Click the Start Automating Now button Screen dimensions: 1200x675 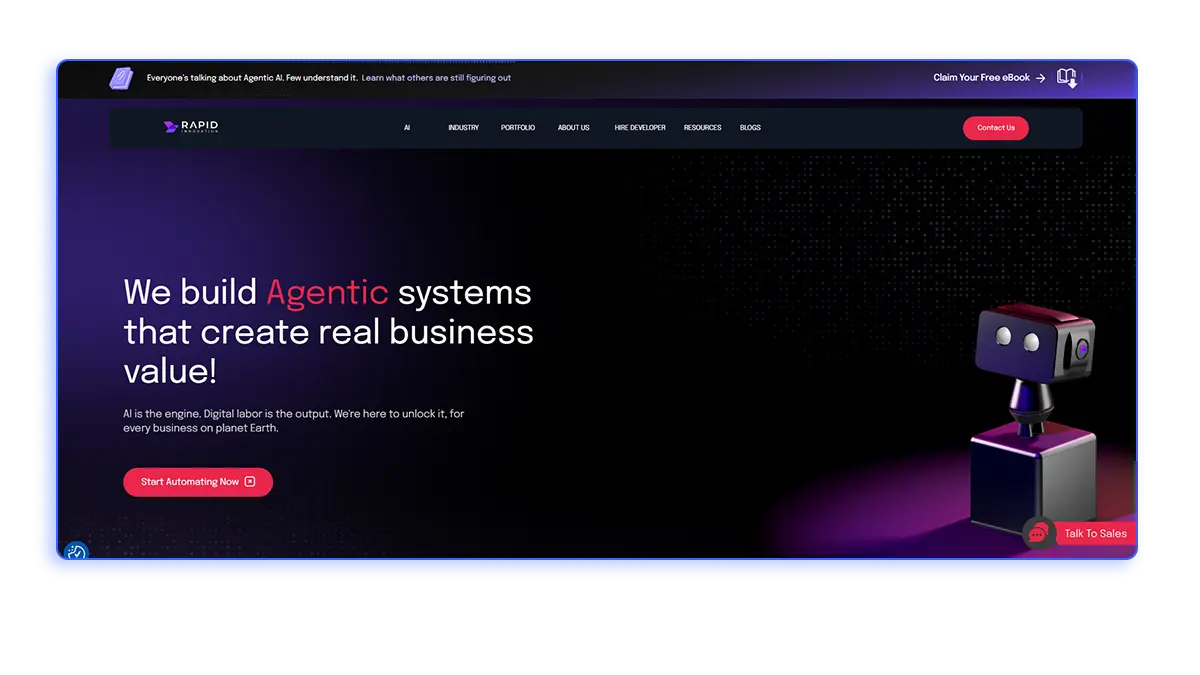point(197,482)
